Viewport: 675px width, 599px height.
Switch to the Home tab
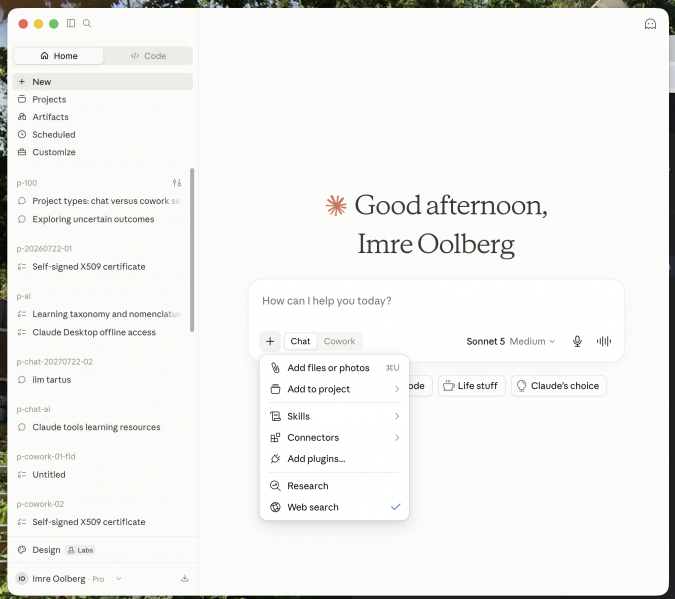click(59, 56)
